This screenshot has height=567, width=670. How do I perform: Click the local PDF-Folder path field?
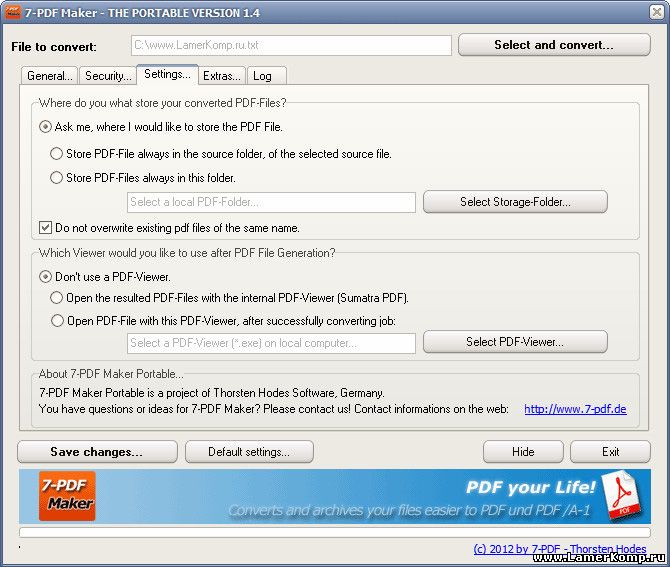pyautogui.click(x=271, y=203)
